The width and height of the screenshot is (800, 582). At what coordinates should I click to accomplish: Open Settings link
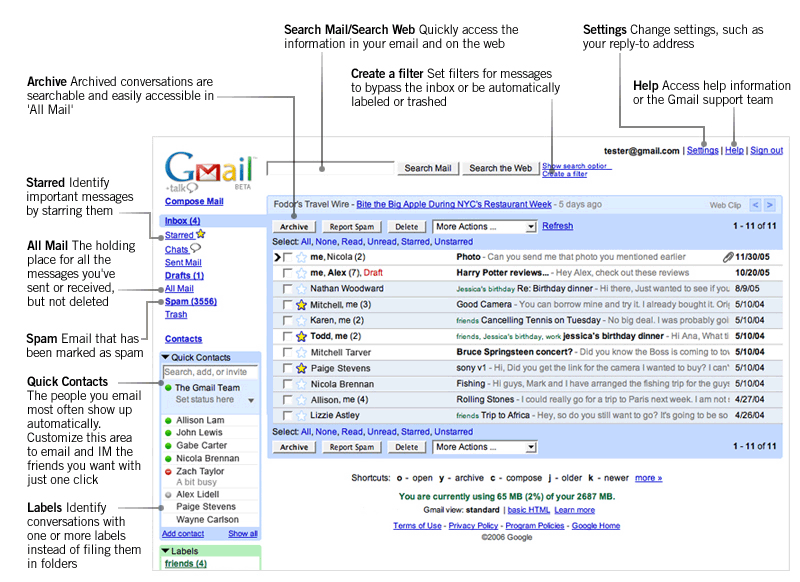[703, 150]
